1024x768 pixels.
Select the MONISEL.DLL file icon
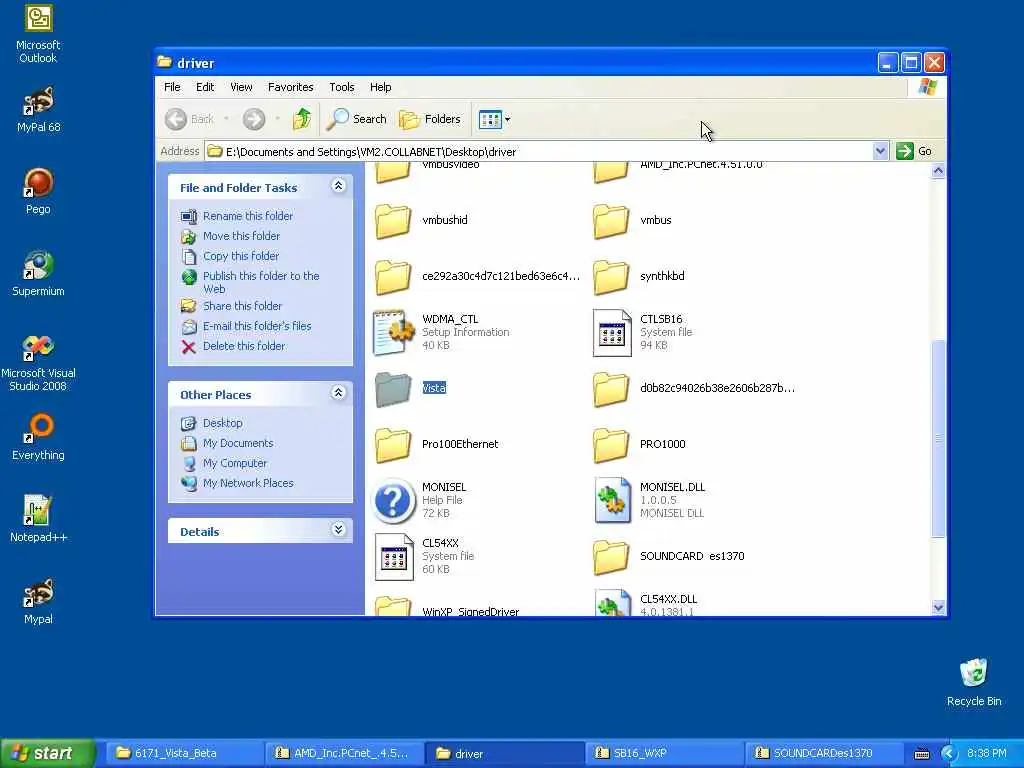[612, 501]
